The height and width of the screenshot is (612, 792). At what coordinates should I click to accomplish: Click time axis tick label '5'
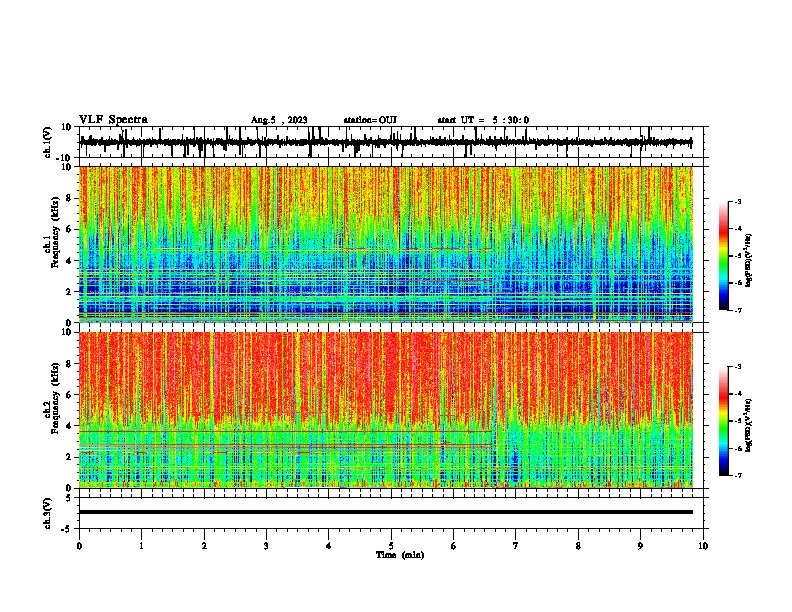coord(391,545)
